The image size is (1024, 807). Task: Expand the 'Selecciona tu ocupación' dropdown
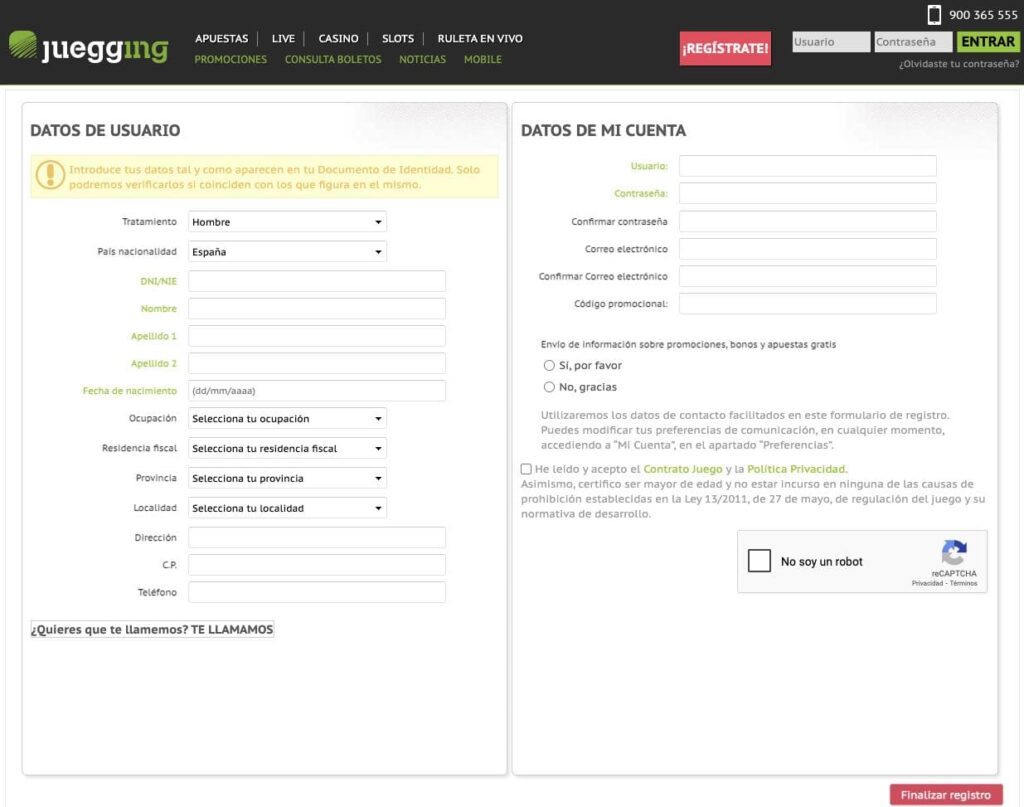tap(286, 418)
